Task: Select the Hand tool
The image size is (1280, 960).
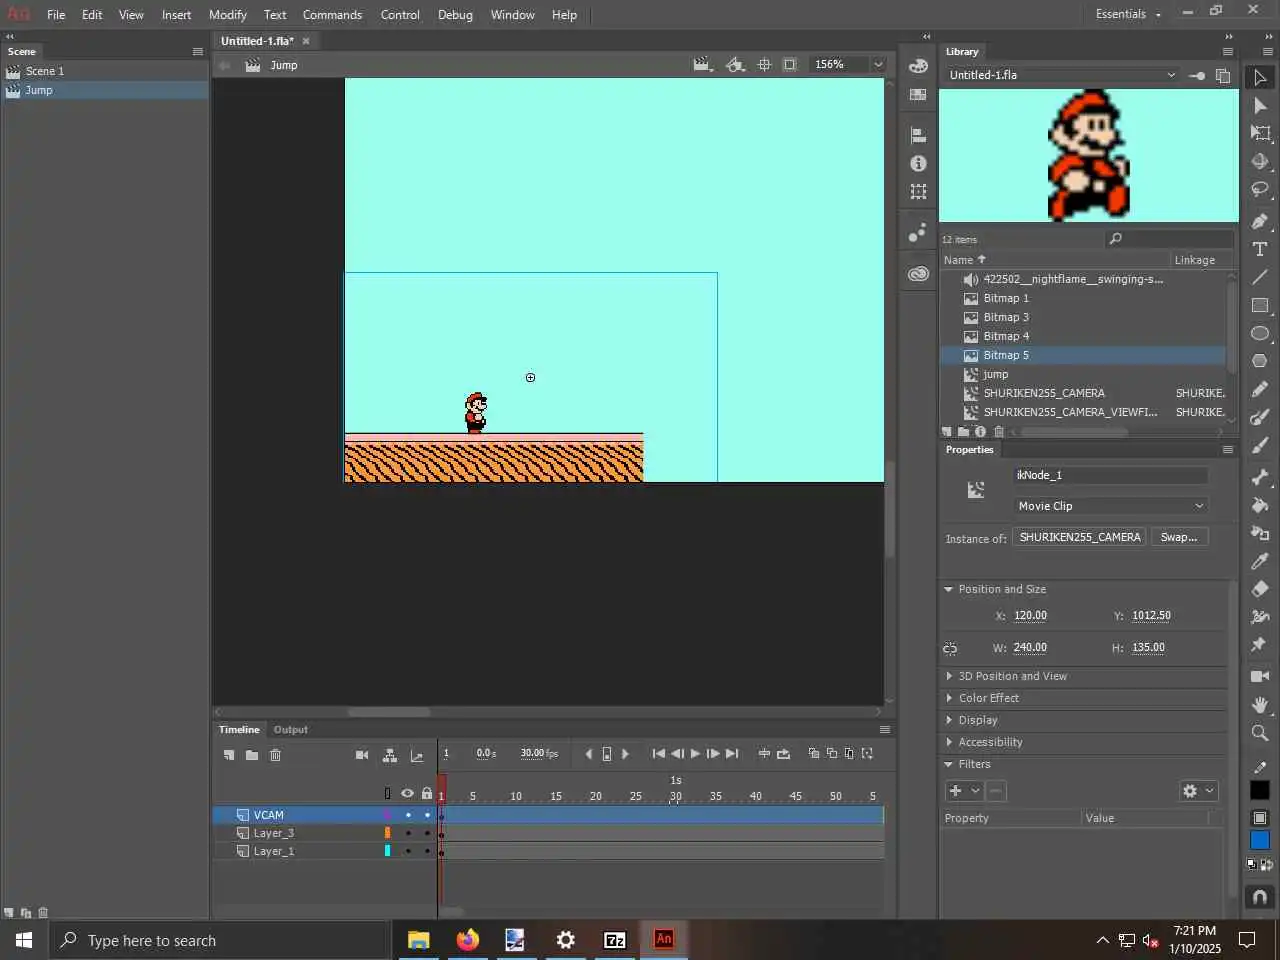Action: click(1260, 705)
